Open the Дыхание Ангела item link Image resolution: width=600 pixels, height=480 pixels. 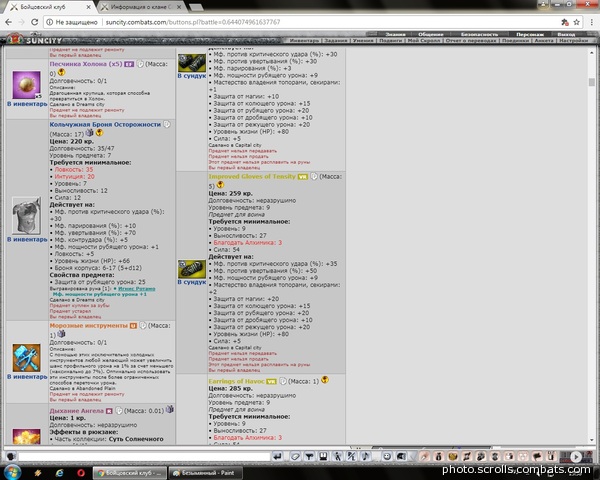click(77, 411)
